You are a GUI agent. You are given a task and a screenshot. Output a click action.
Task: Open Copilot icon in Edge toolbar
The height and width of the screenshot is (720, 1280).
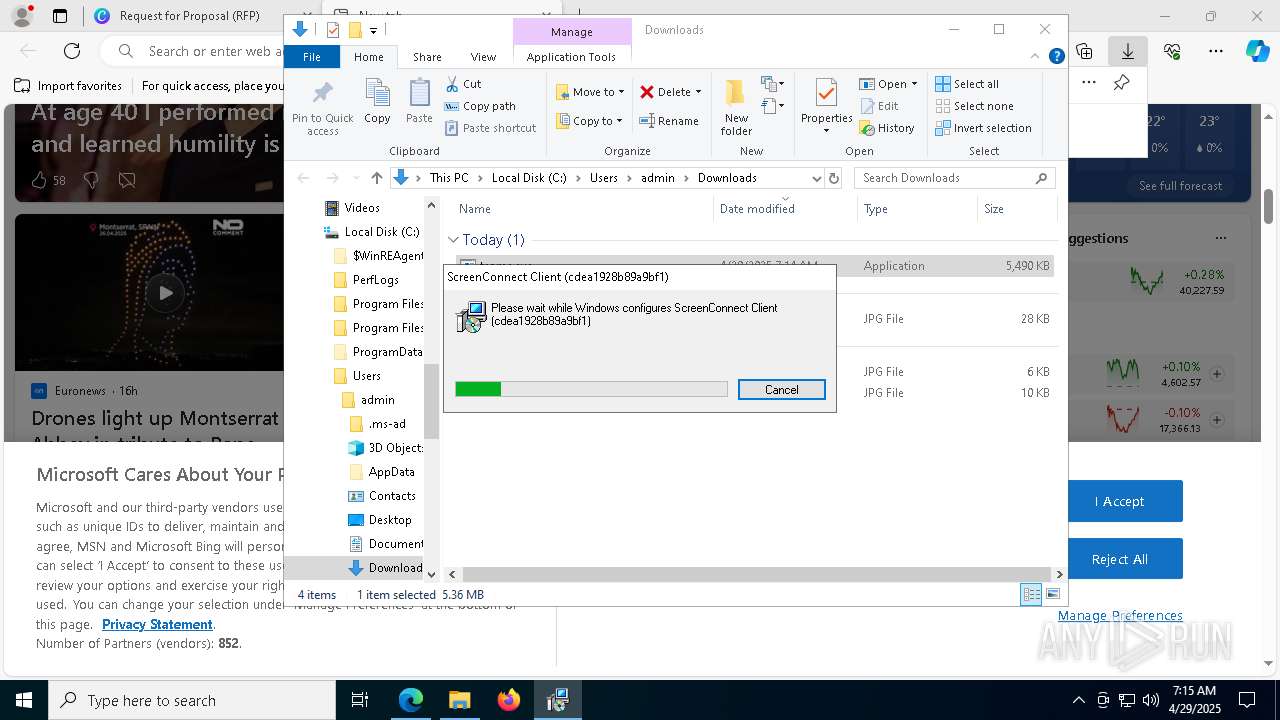(1257, 51)
